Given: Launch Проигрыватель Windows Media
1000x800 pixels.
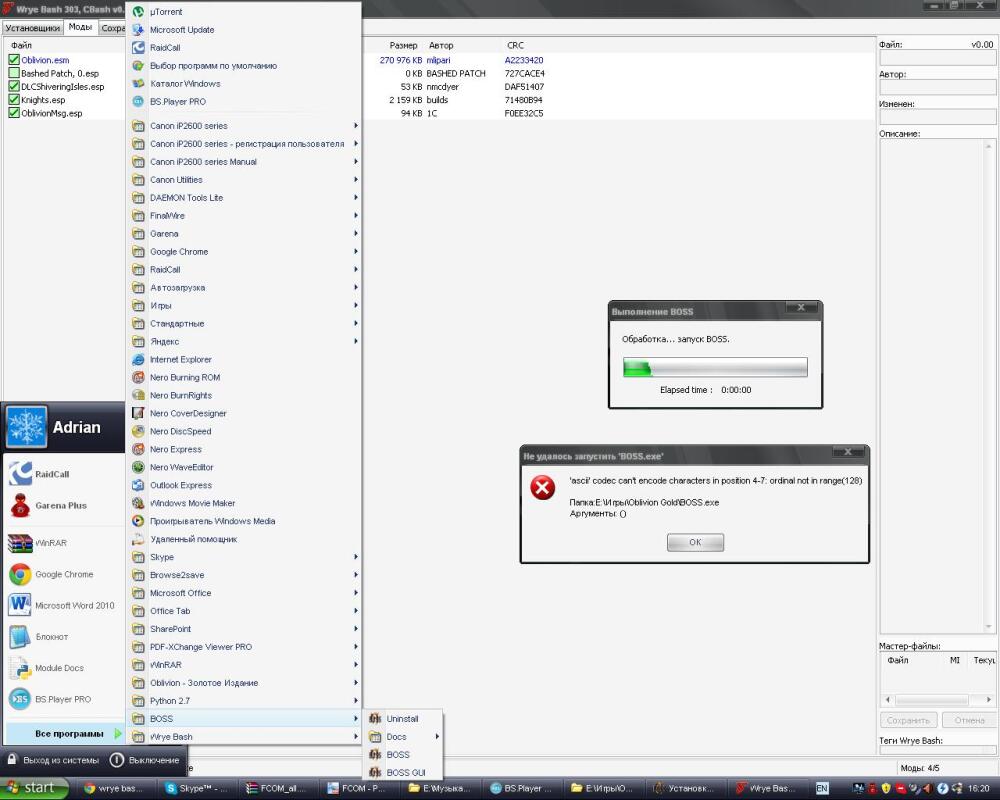Looking at the screenshot, I should pyautogui.click(x=212, y=521).
